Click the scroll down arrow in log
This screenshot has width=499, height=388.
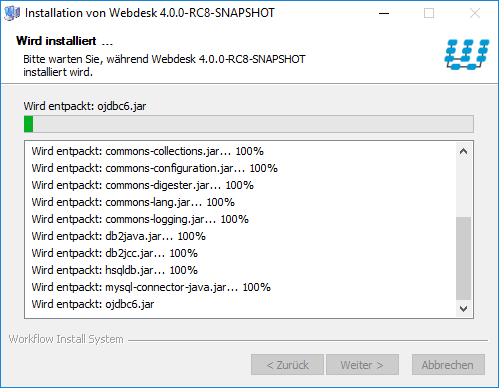tap(463, 309)
